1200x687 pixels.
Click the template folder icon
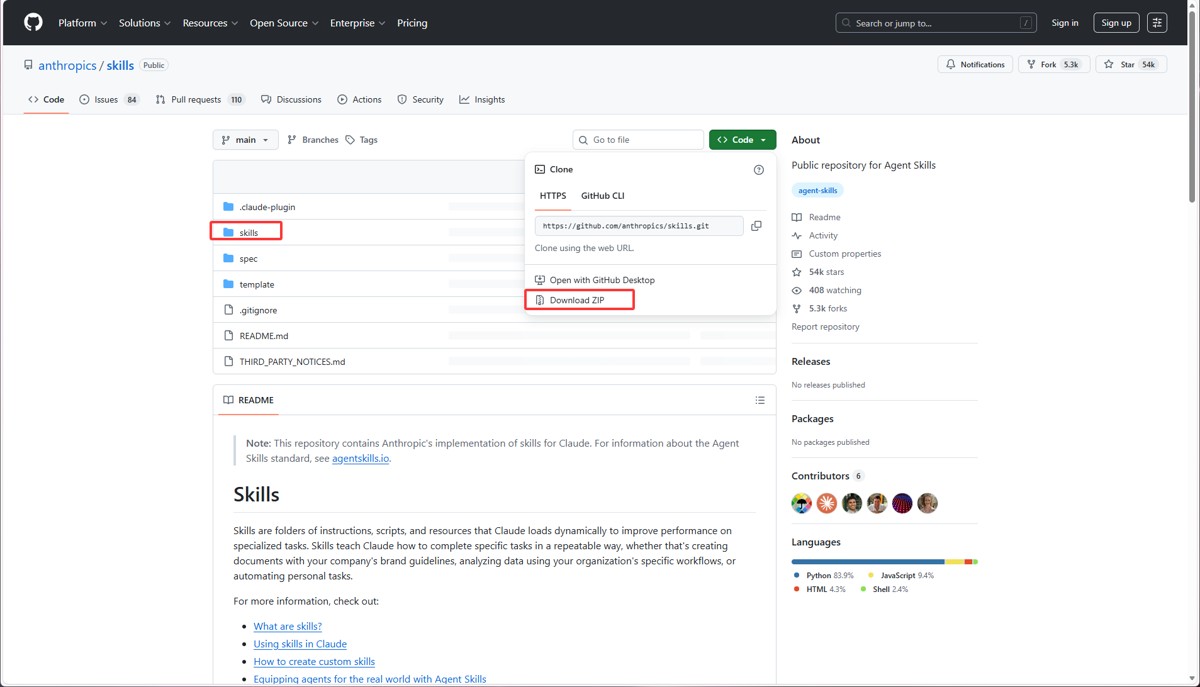tap(228, 284)
